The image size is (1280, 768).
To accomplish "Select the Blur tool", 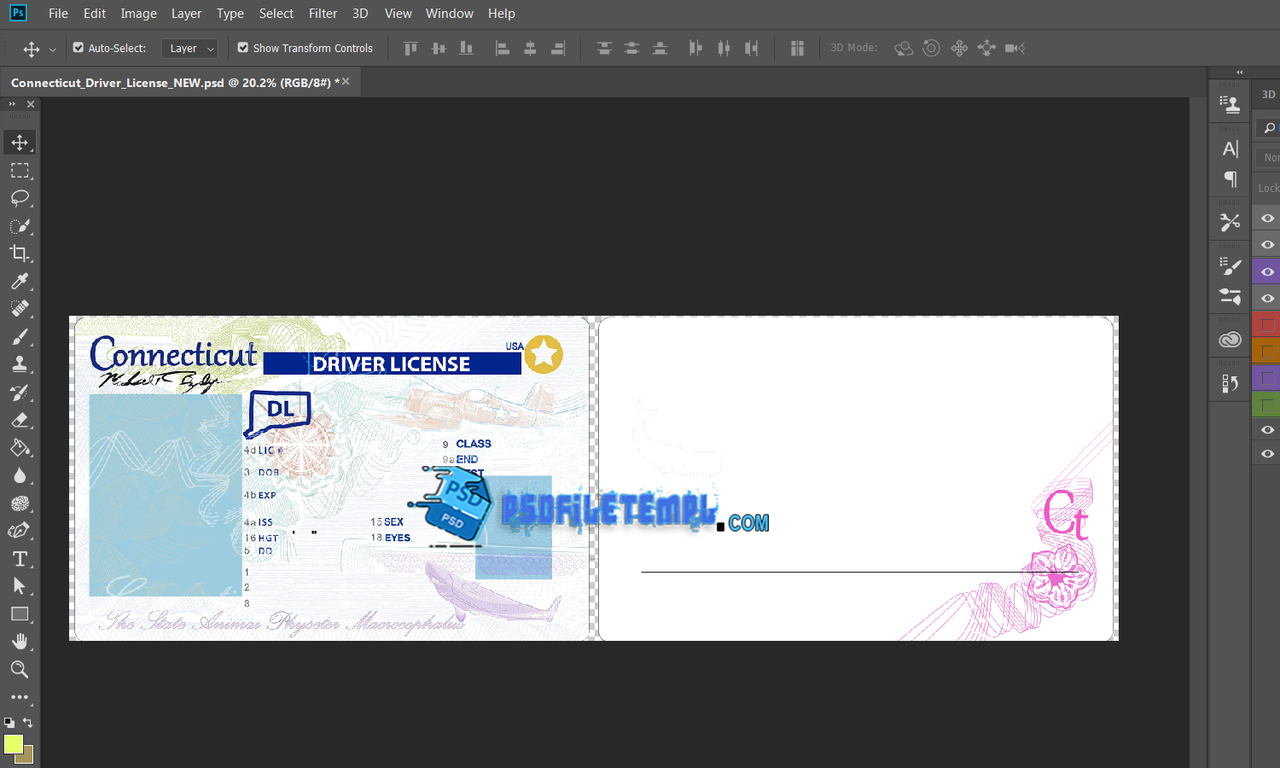I will 19,476.
